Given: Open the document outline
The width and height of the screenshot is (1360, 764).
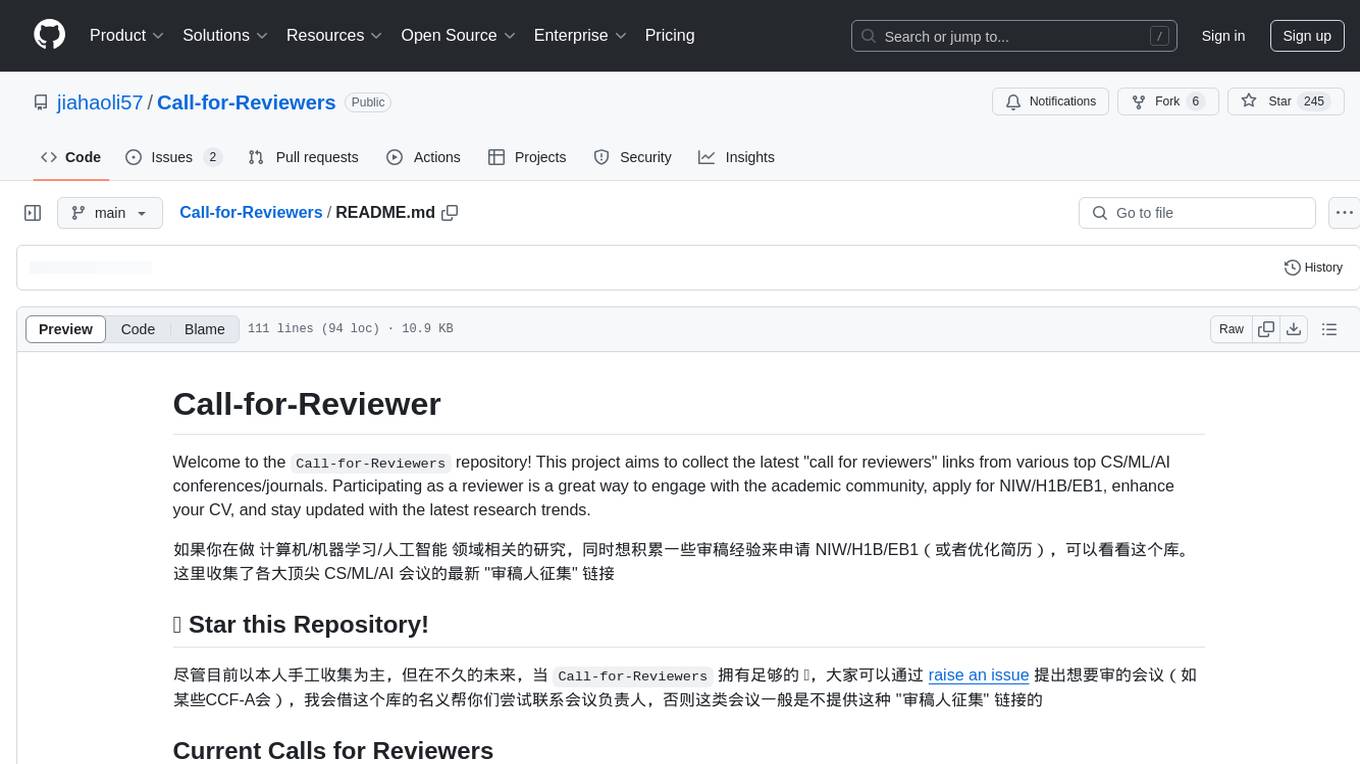Looking at the screenshot, I should [1329, 329].
